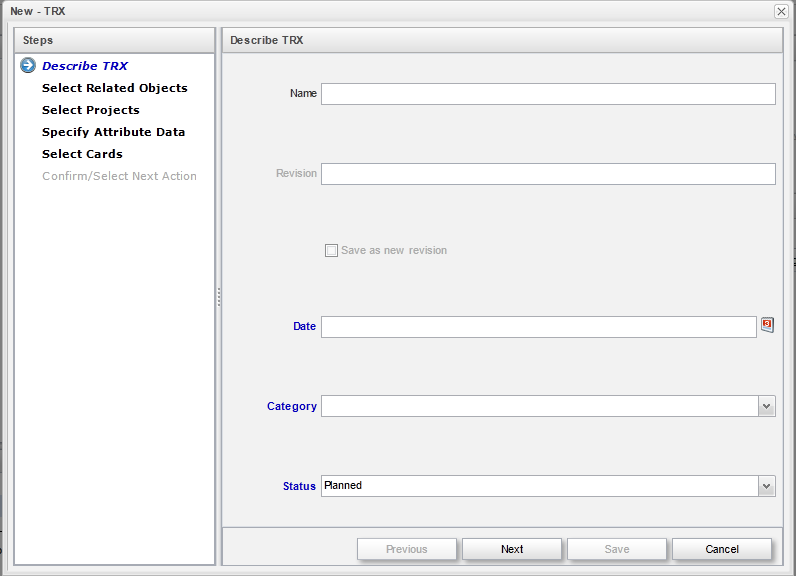Open the calendar date picker icon
Image resolution: width=796 pixels, height=576 pixels.
767,325
